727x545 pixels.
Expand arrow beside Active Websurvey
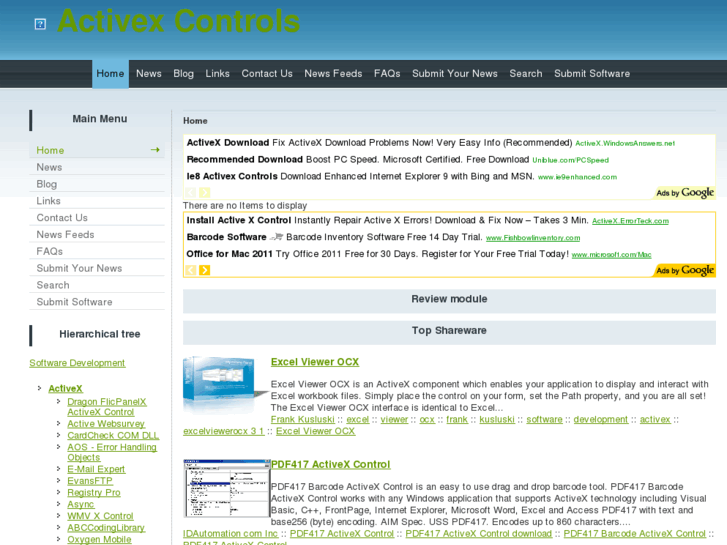(58, 423)
